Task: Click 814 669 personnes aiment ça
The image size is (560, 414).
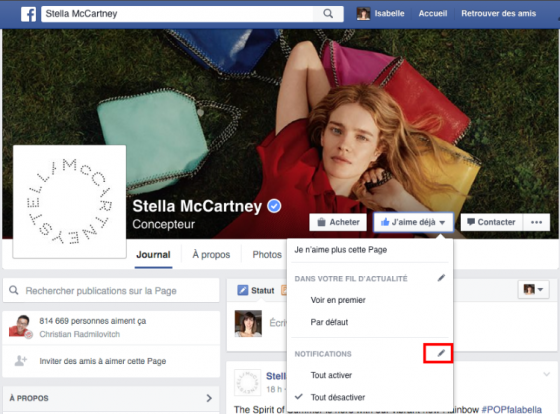Action: click(92, 321)
